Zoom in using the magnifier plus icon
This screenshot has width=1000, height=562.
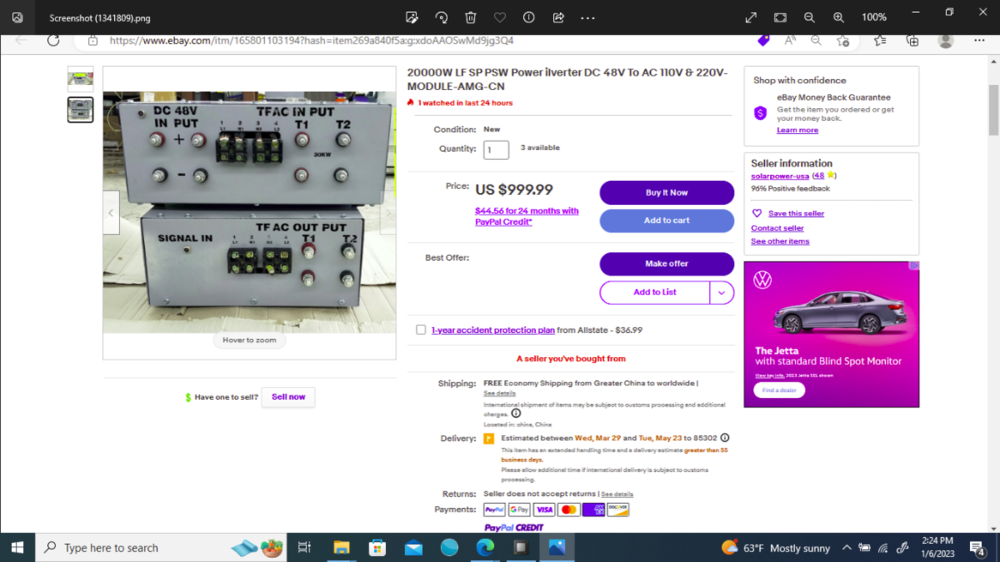[839, 18]
